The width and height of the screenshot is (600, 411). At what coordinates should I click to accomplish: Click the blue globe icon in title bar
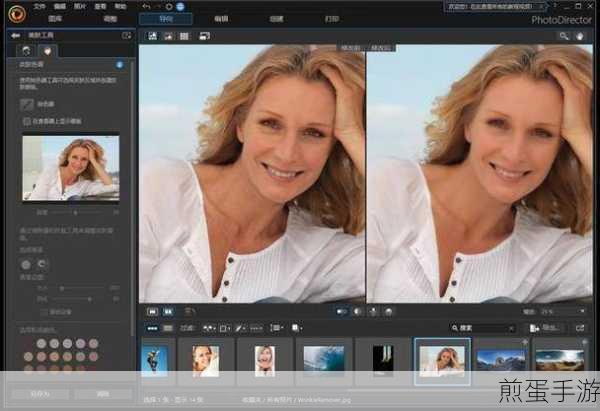(x=180, y=6)
